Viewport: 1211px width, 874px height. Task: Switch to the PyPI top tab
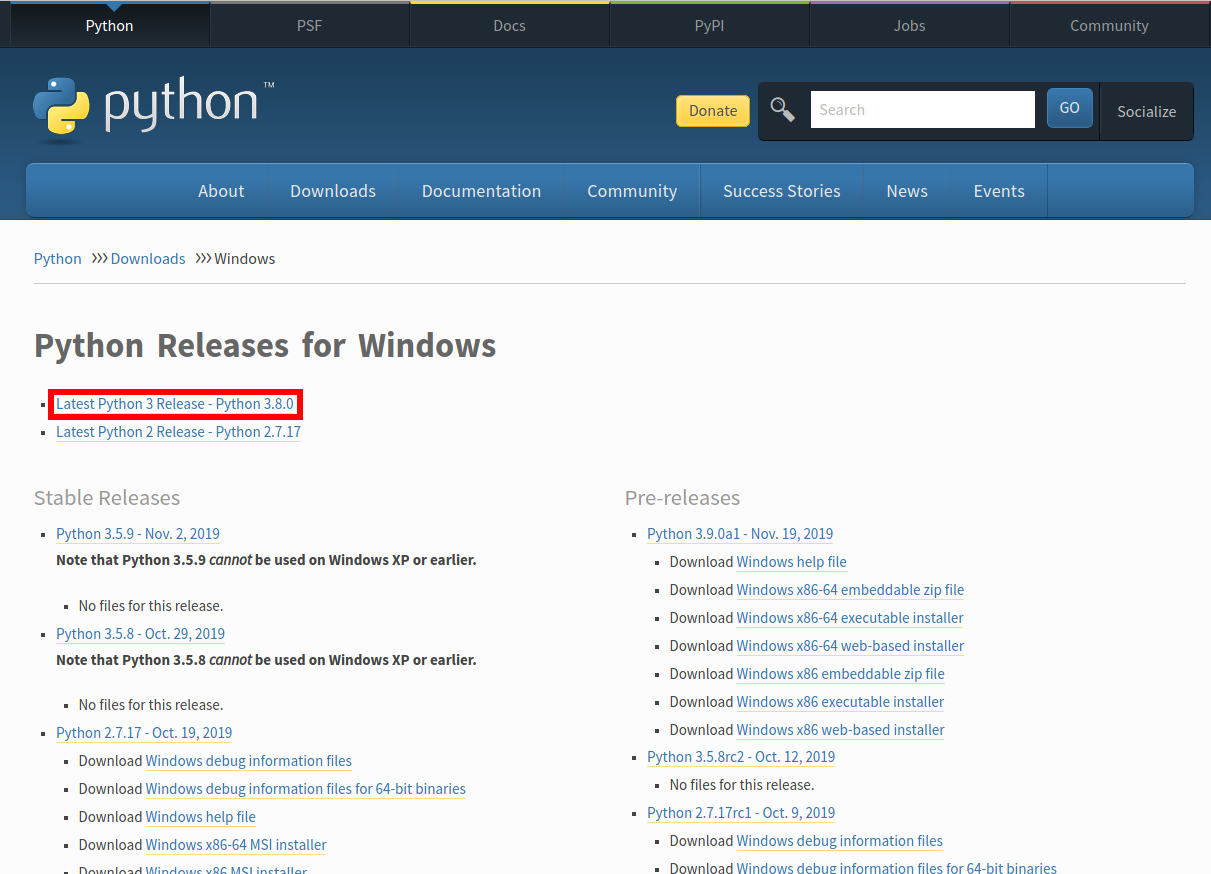point(709,25)
